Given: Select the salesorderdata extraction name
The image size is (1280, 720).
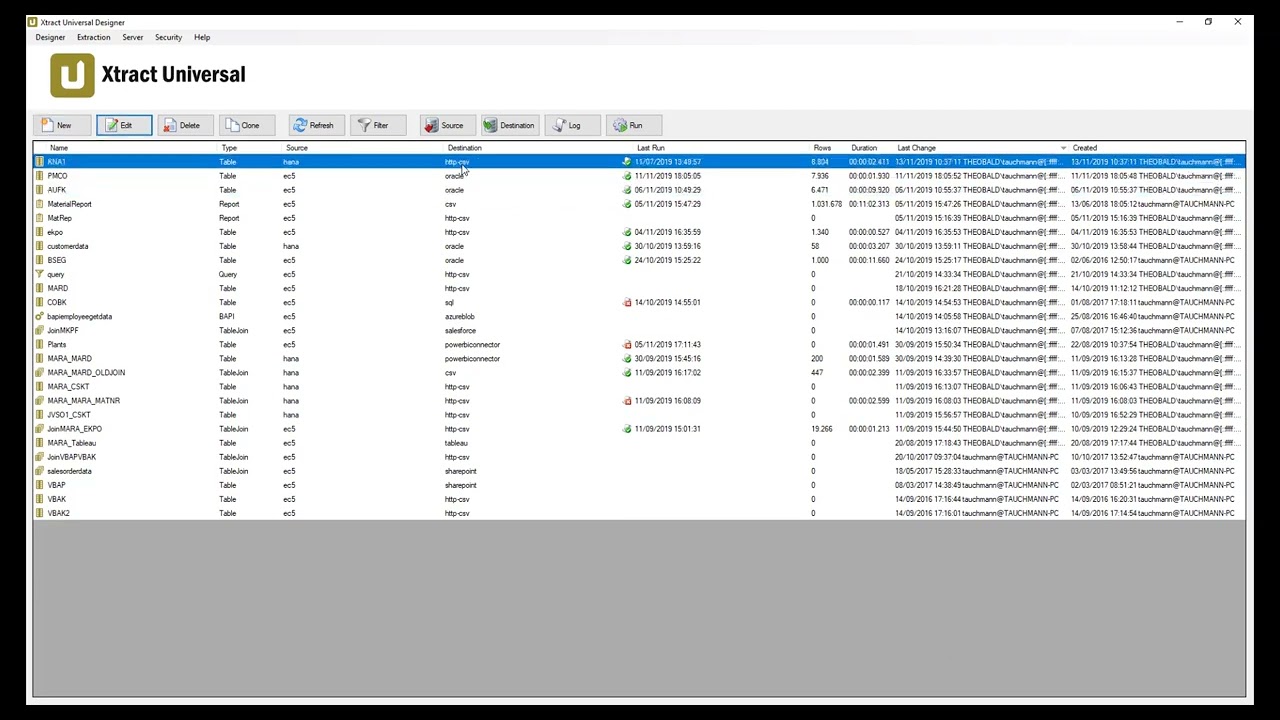Looking at the screenshot, I should pyautogui.click(x=70, y=470).
